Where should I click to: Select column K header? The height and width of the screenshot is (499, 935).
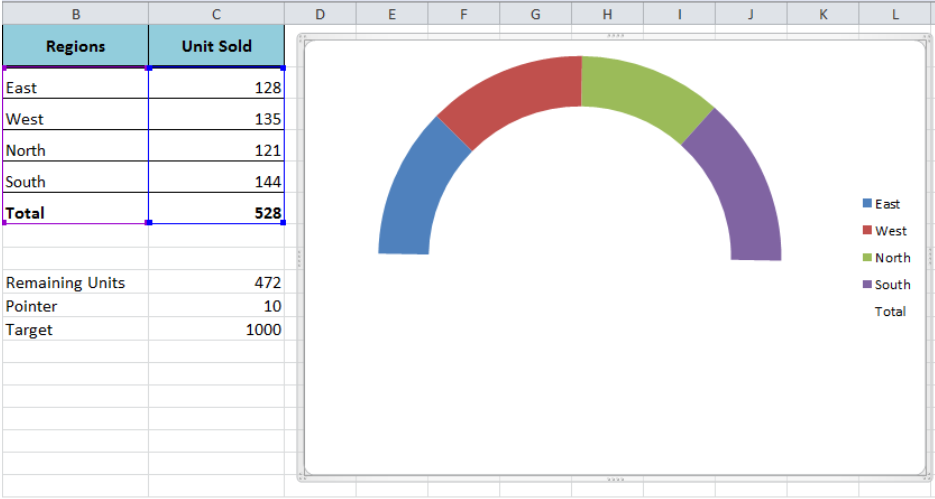823,14
